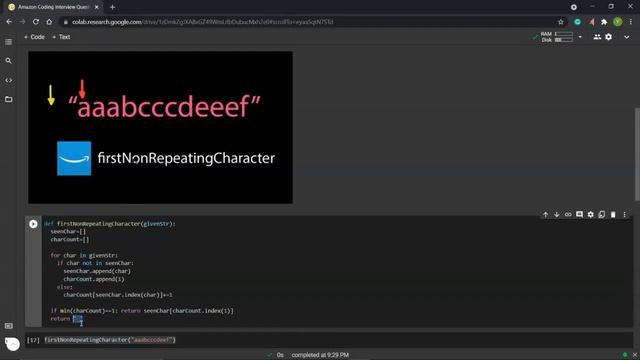Mirror the cell in a tab
Viewport: 640px width, 360px height.
602,214
